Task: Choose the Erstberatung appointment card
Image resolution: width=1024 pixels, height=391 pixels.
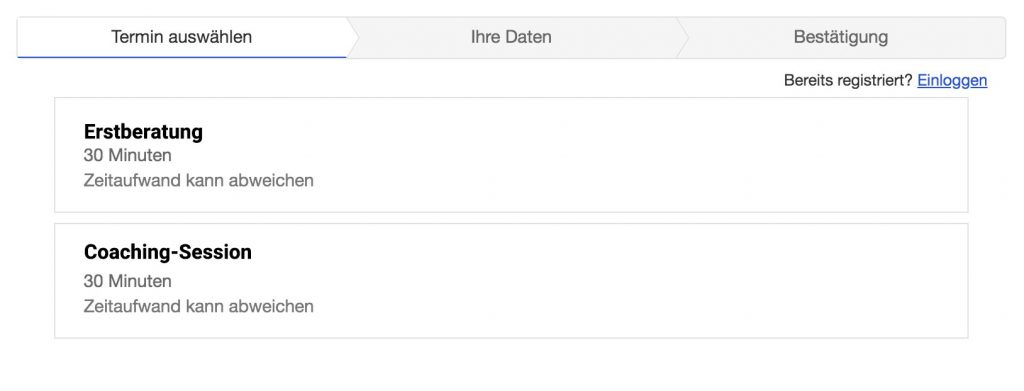Action: pos(511,155)
